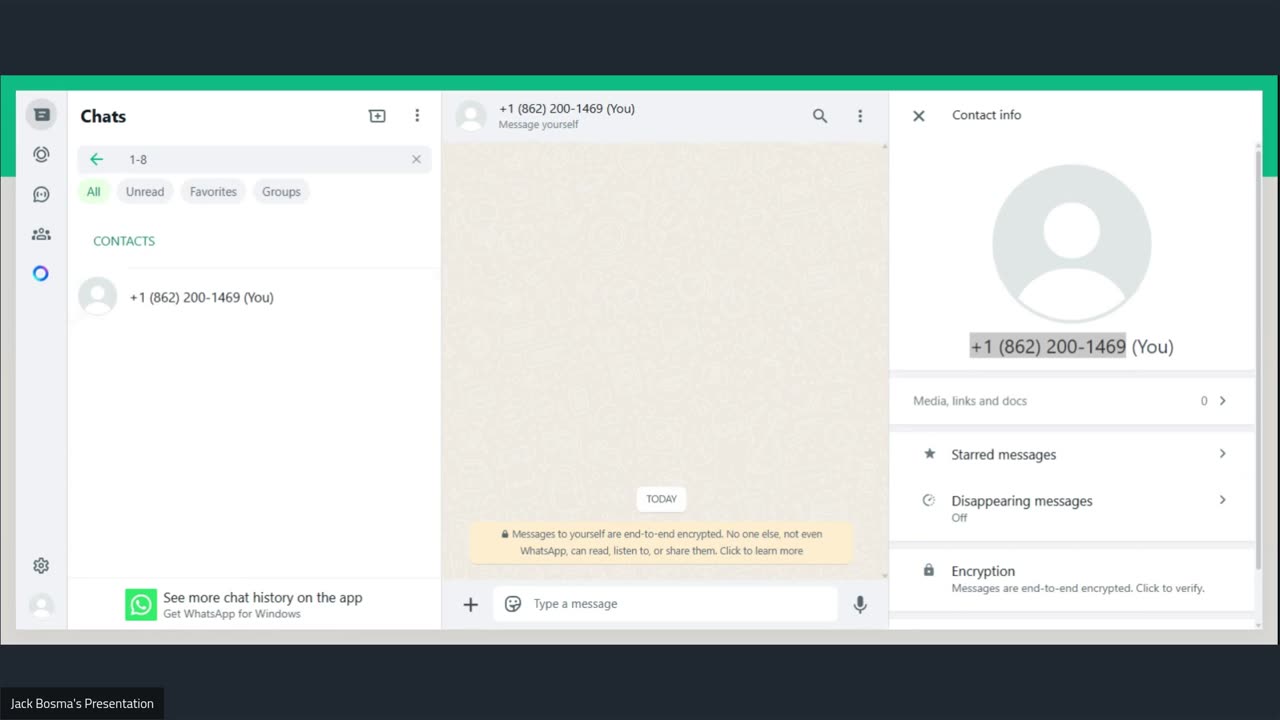Open the Chats tab in sidebar
This screenshot has width=1280, height=720.
click(41, 115)
